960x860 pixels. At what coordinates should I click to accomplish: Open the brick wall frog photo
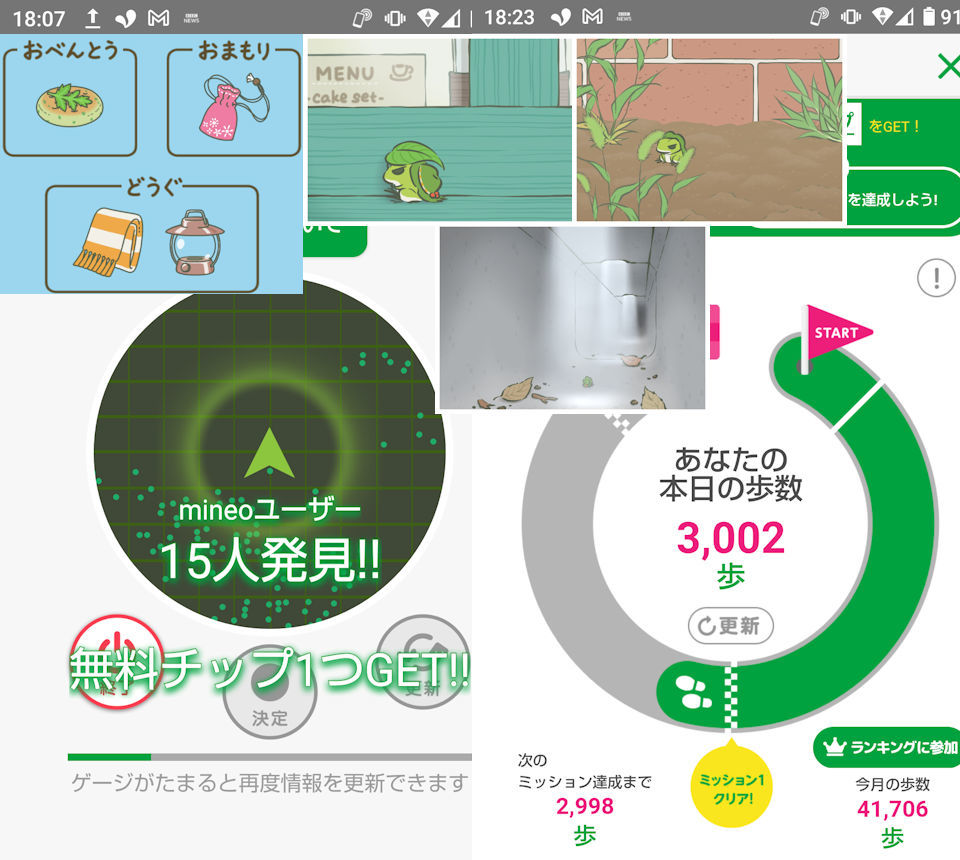pyautogui.click(x=710, y=129)
